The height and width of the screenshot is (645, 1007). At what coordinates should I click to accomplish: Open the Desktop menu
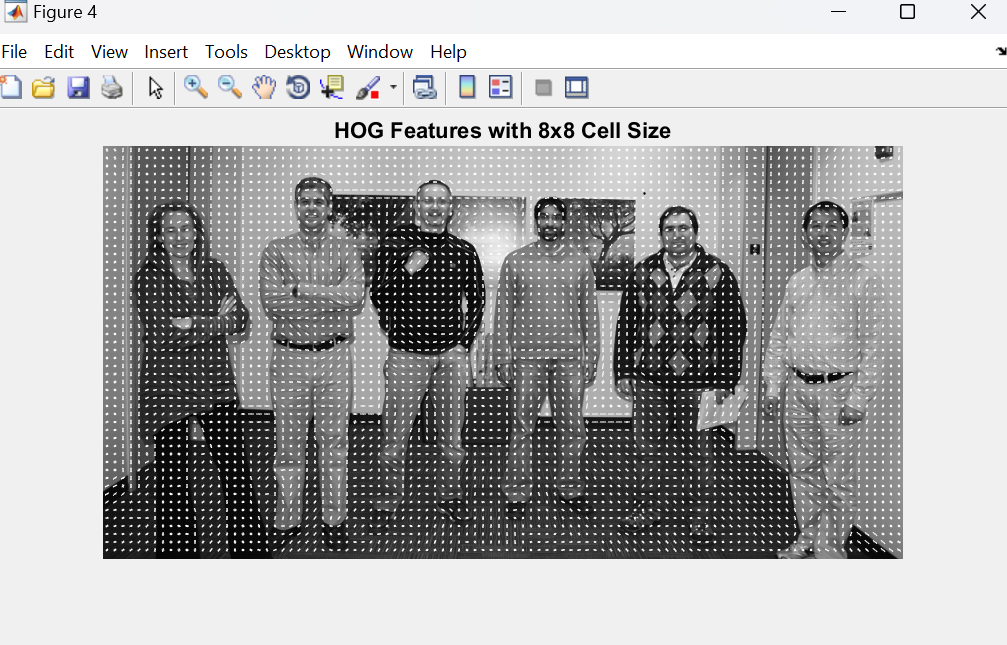pos(297,52)
